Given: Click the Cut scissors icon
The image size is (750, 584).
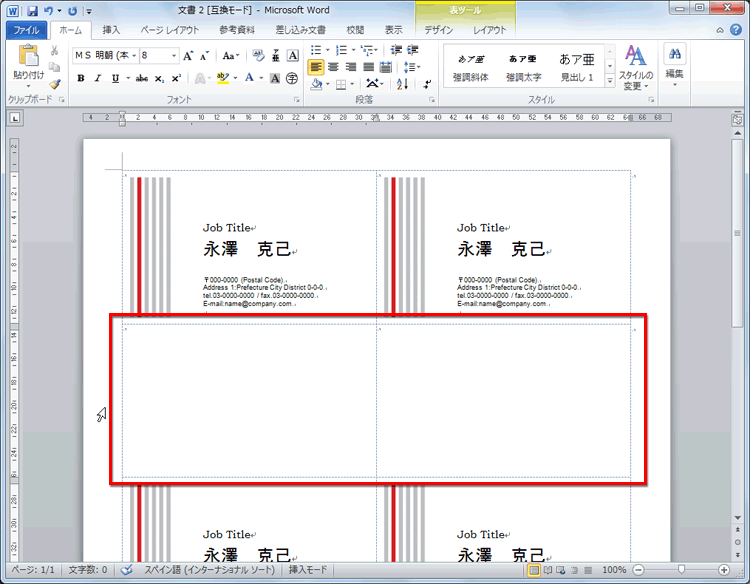Looking at the screenshot, I should point(55,51).
